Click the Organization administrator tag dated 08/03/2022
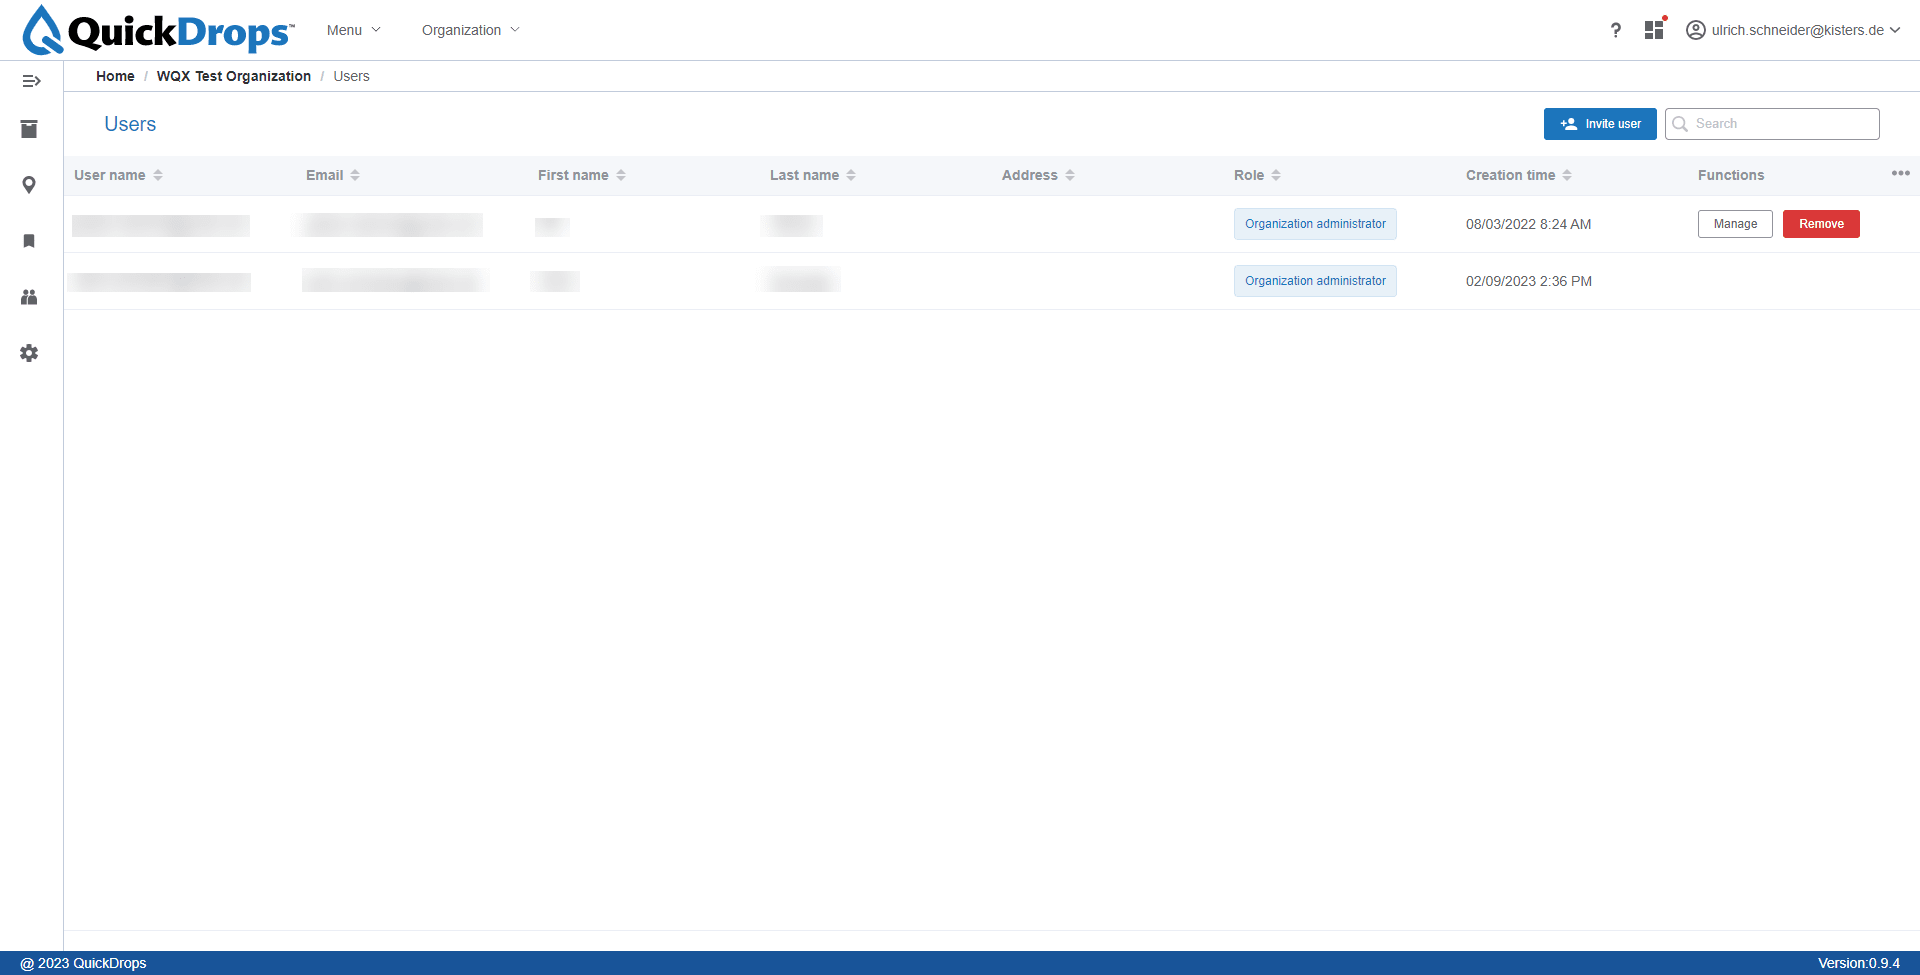The width and height of the screenshot is (1920, 975). (1315, 224)
